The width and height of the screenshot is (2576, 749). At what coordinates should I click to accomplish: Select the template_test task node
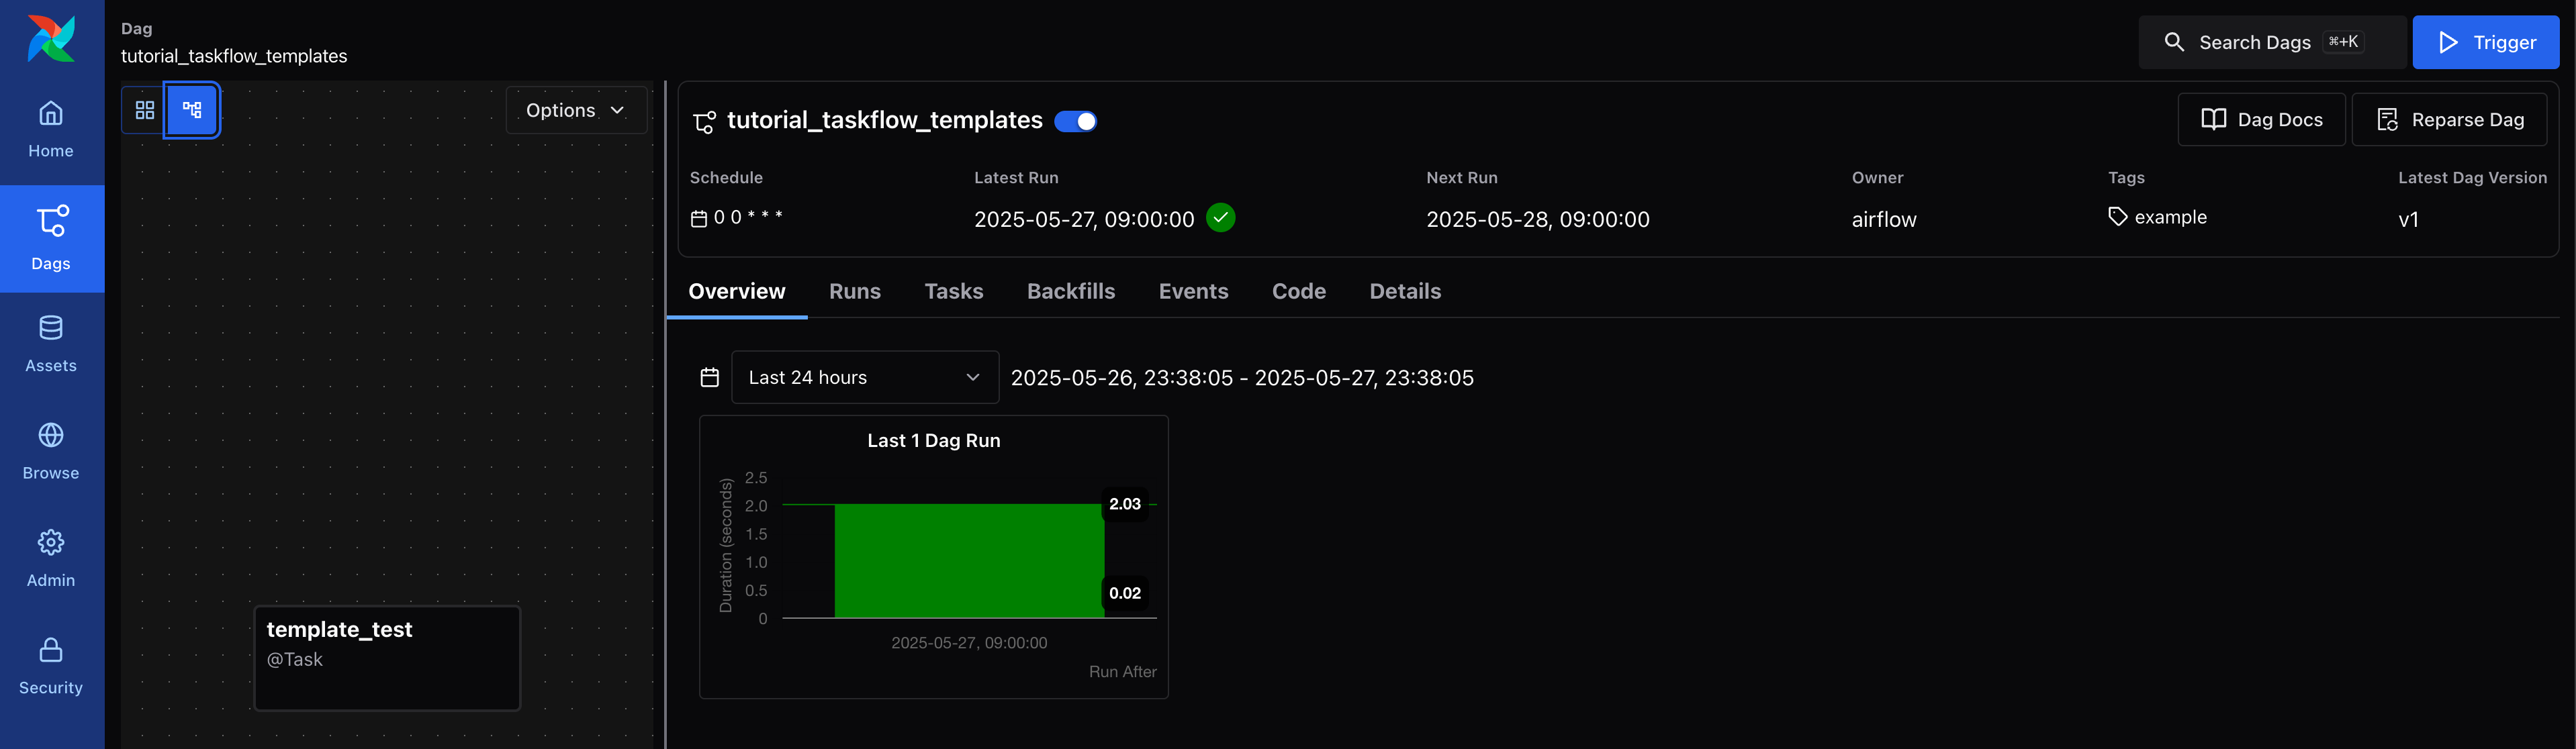[x=387, y=657]
